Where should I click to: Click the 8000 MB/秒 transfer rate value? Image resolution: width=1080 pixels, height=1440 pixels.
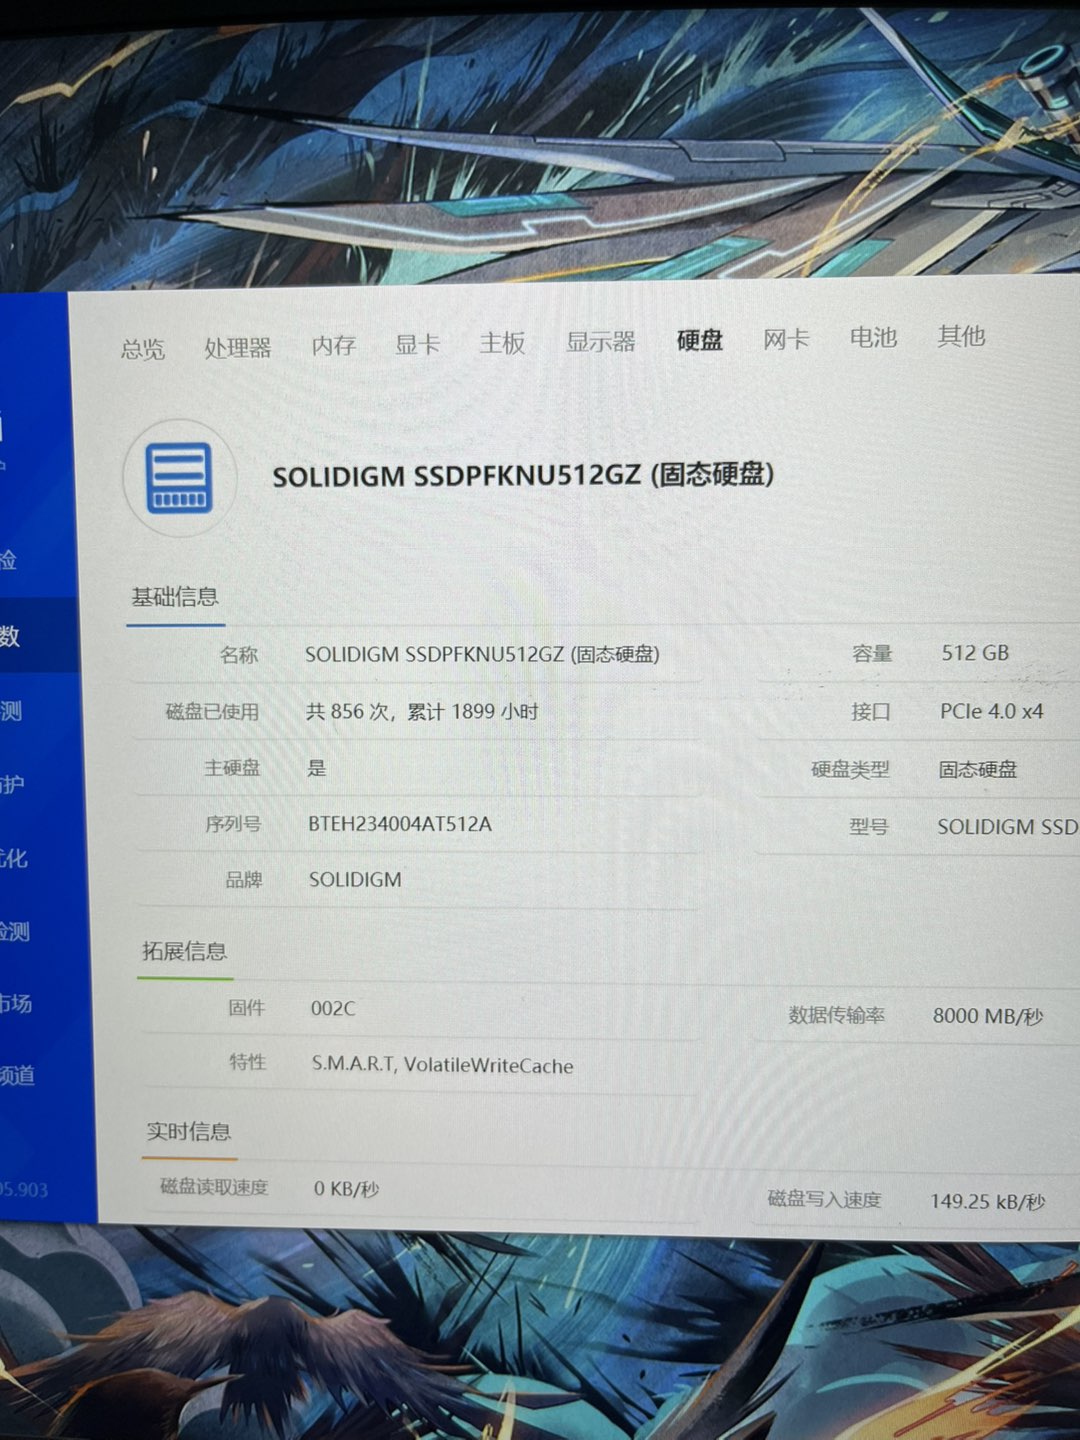coord(988,1016)
